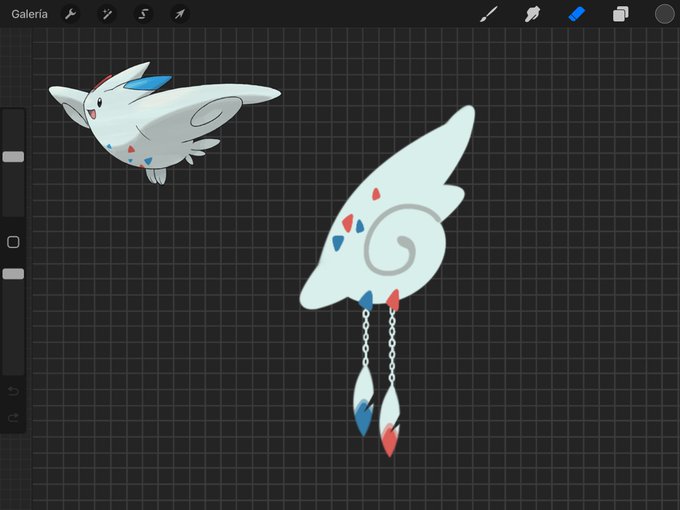Click the brush opacity slider handle
Viewport: 680px width, 510px height.
pyautogui.click(x=13, y=274)
